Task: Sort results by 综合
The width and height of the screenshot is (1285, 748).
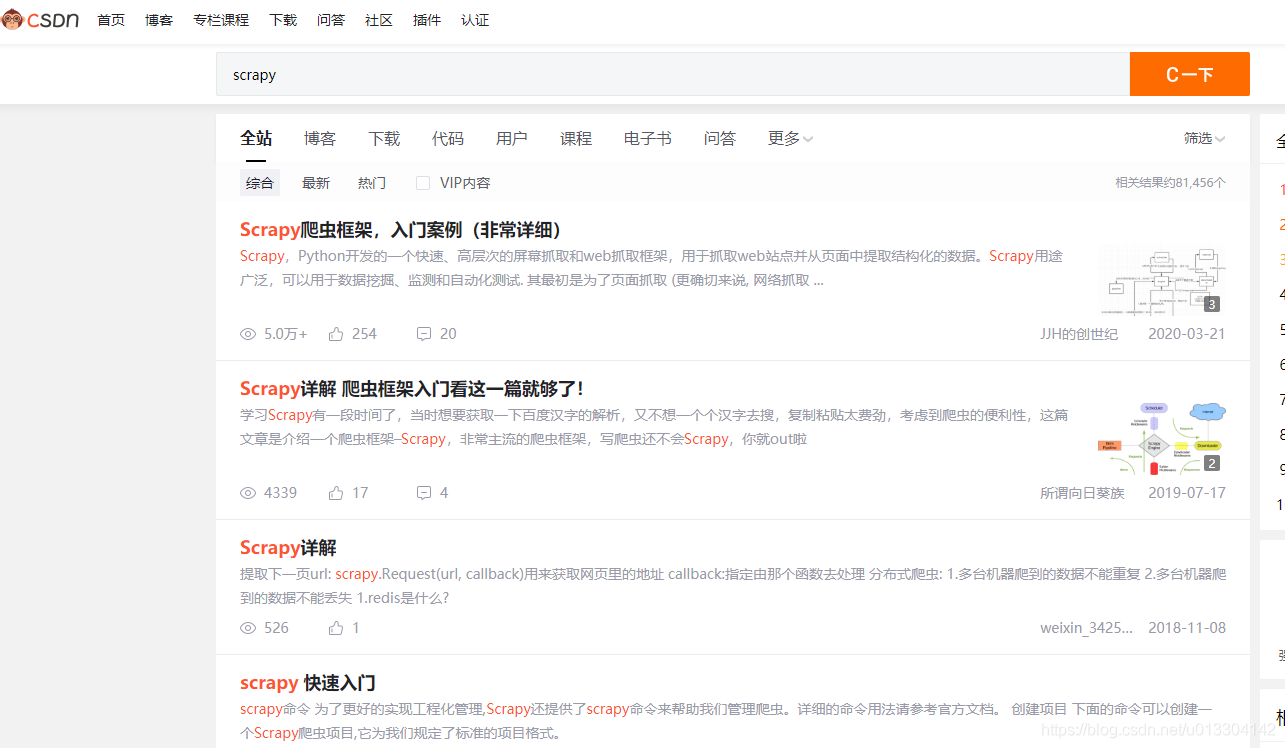Action: [x=260, y=183]
